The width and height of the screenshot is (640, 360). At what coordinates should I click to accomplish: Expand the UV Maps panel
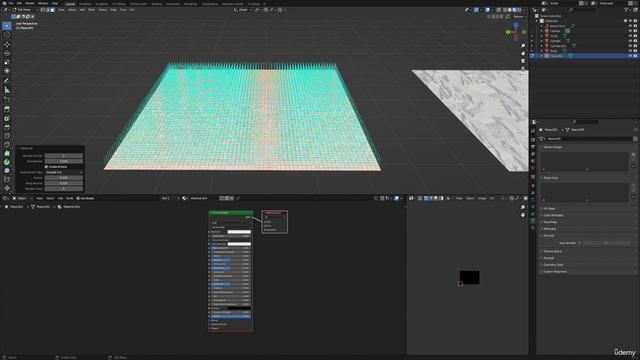[549, 209]
